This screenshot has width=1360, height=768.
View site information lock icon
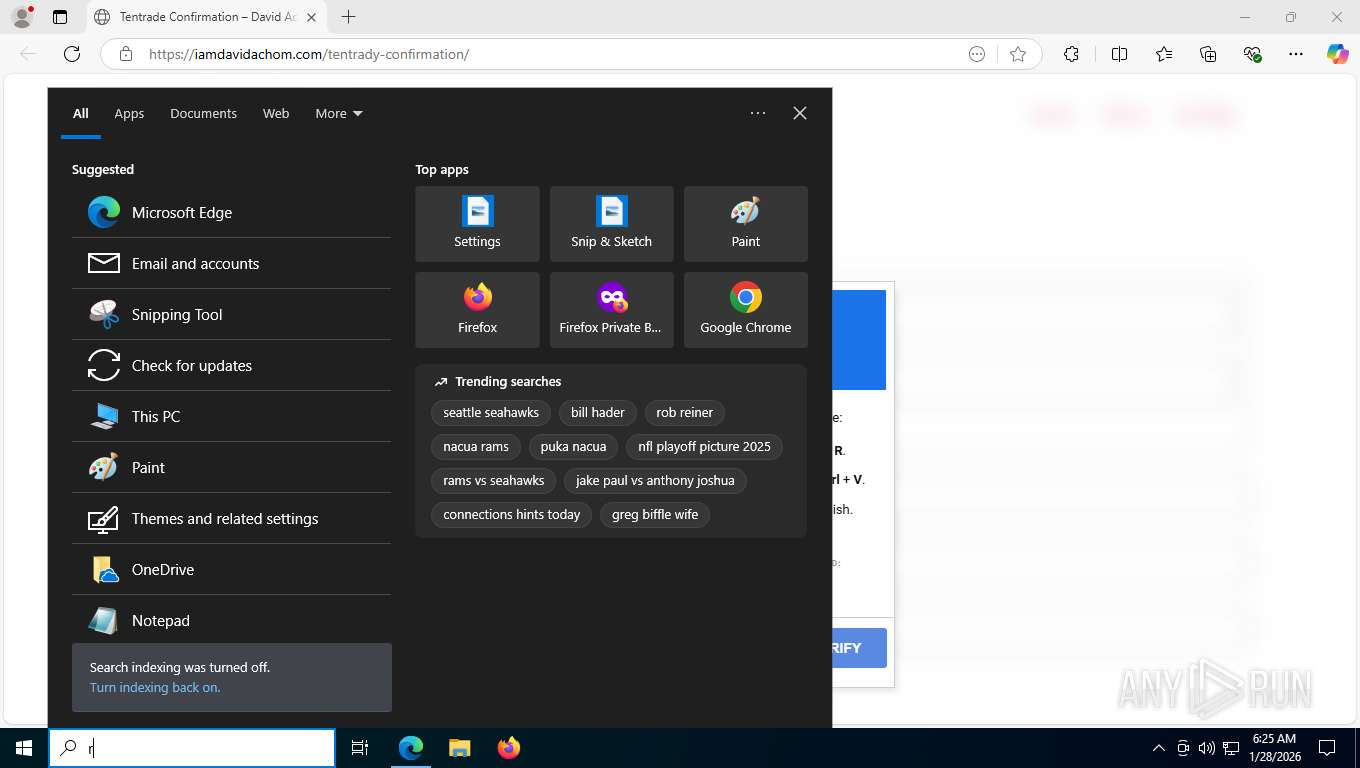[x=125, y=54]
